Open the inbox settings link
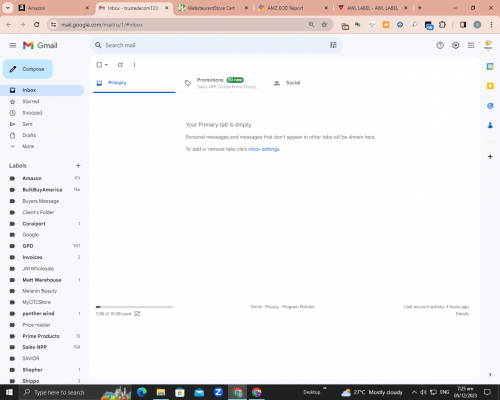Image resolution: width=500 pixels, height=400 pixels. click(x=264, y=149)
